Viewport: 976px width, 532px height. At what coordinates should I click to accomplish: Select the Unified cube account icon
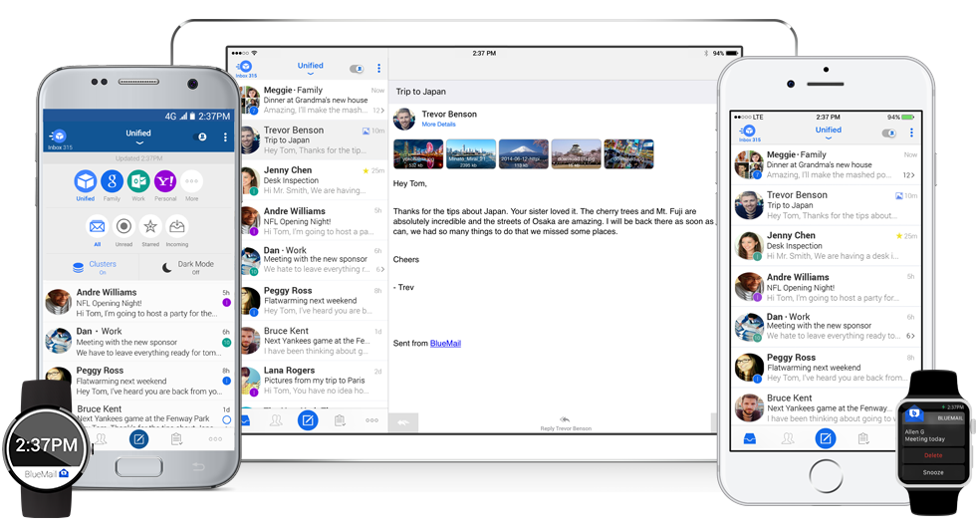coord(85,182)
